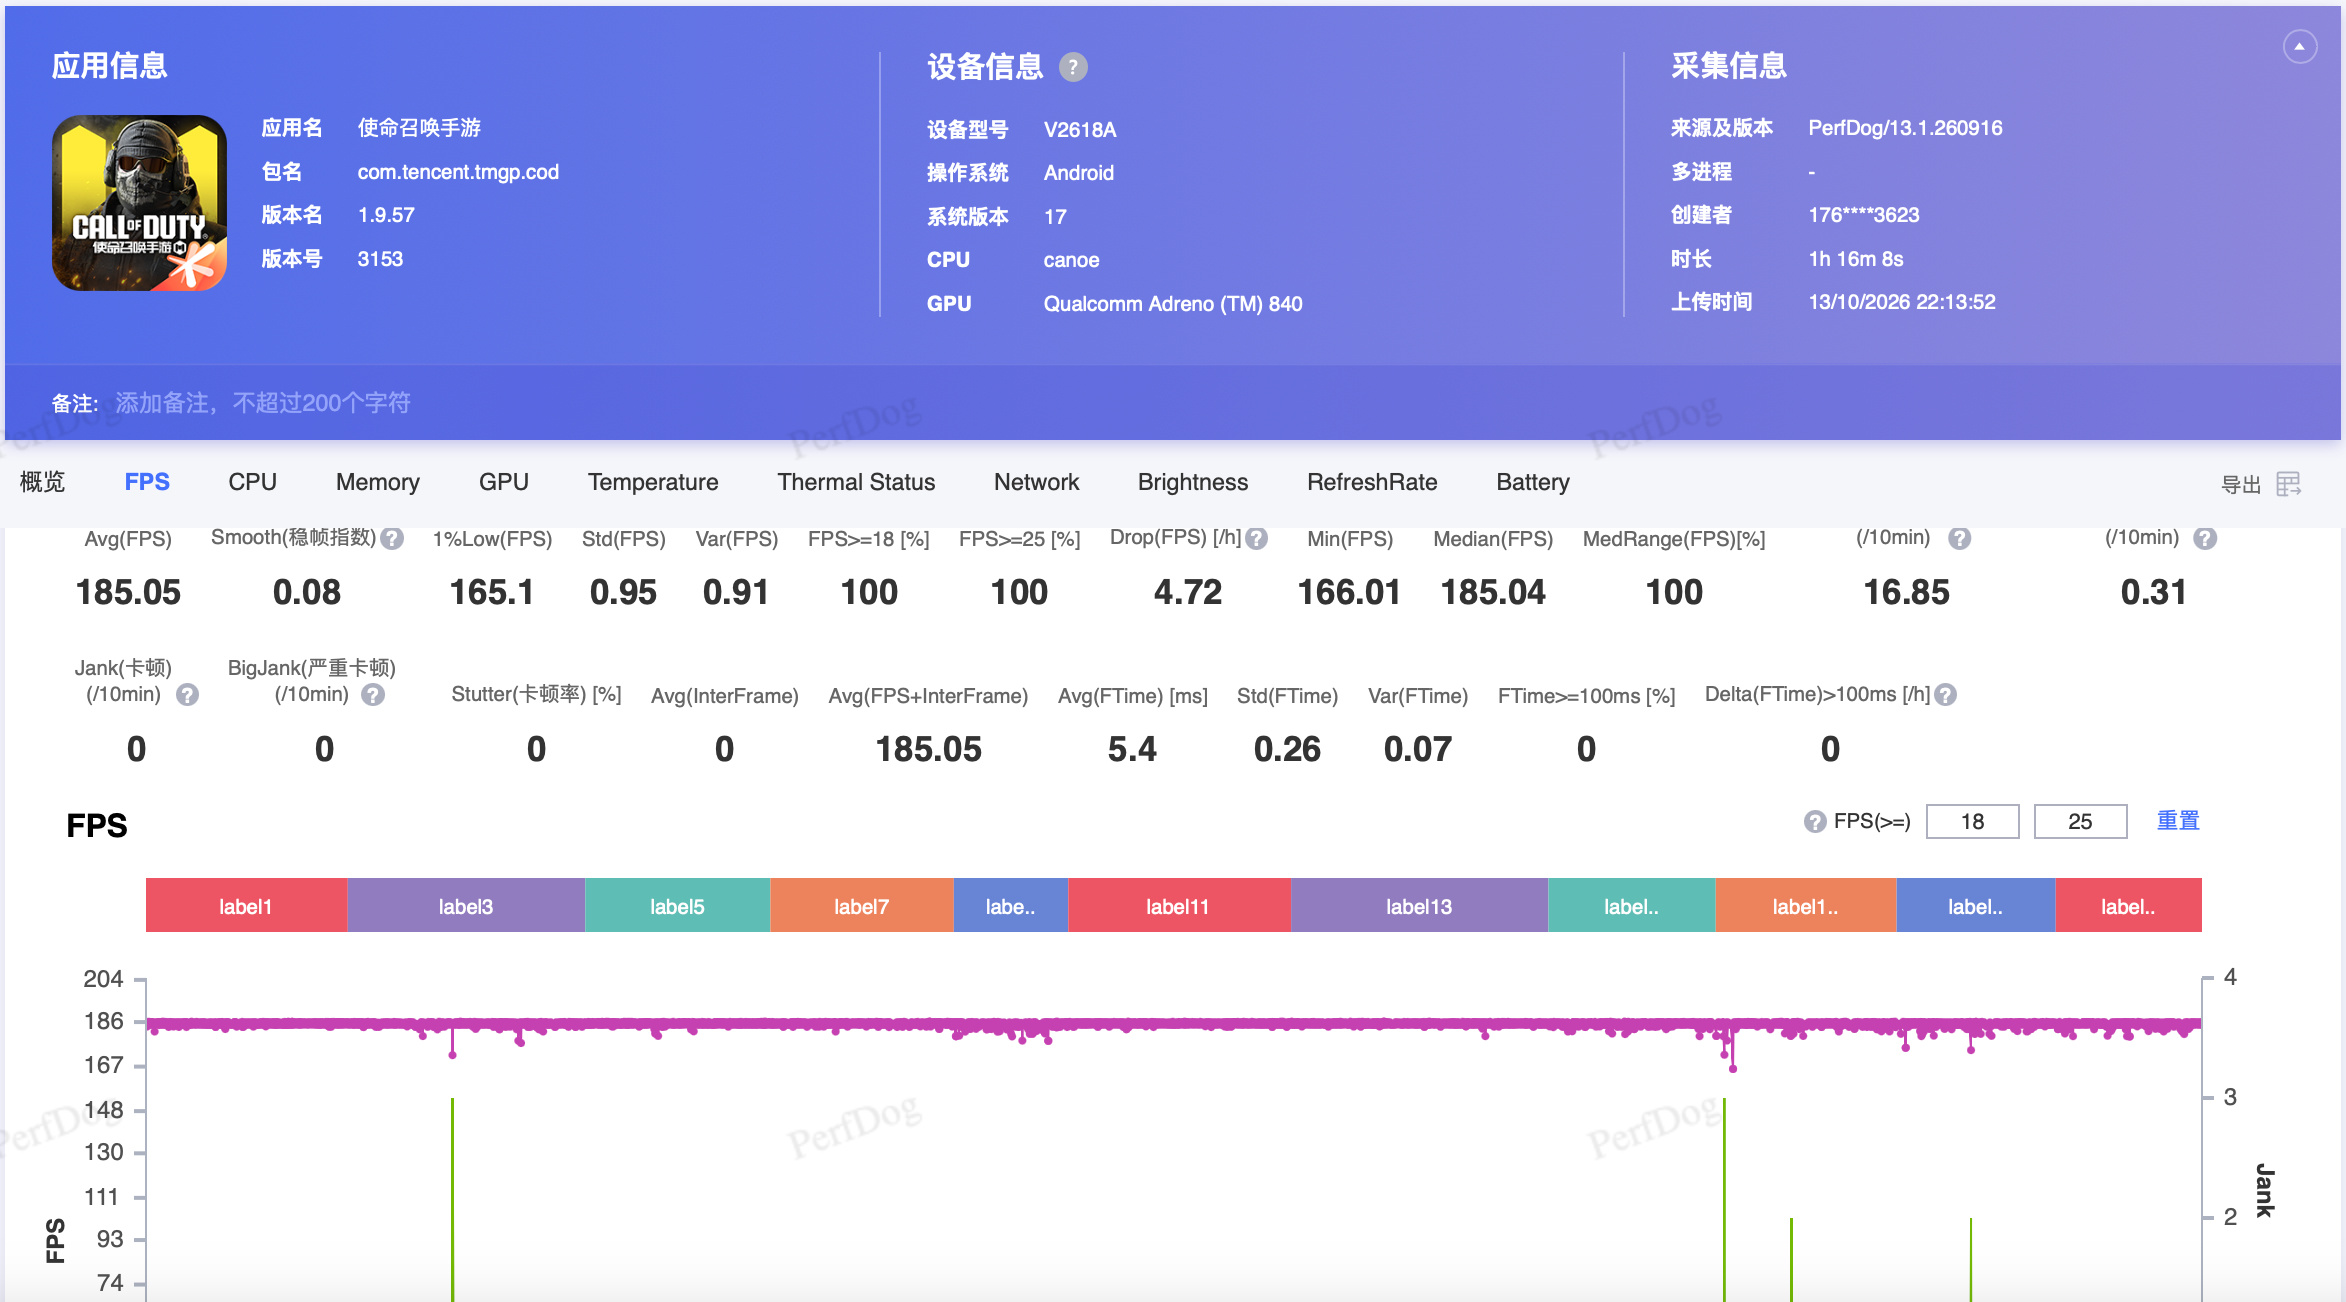This screenshot has width=2346, height=1302.
Task: Open the RefreshRate tab
Action: [x=1372, y=482]
